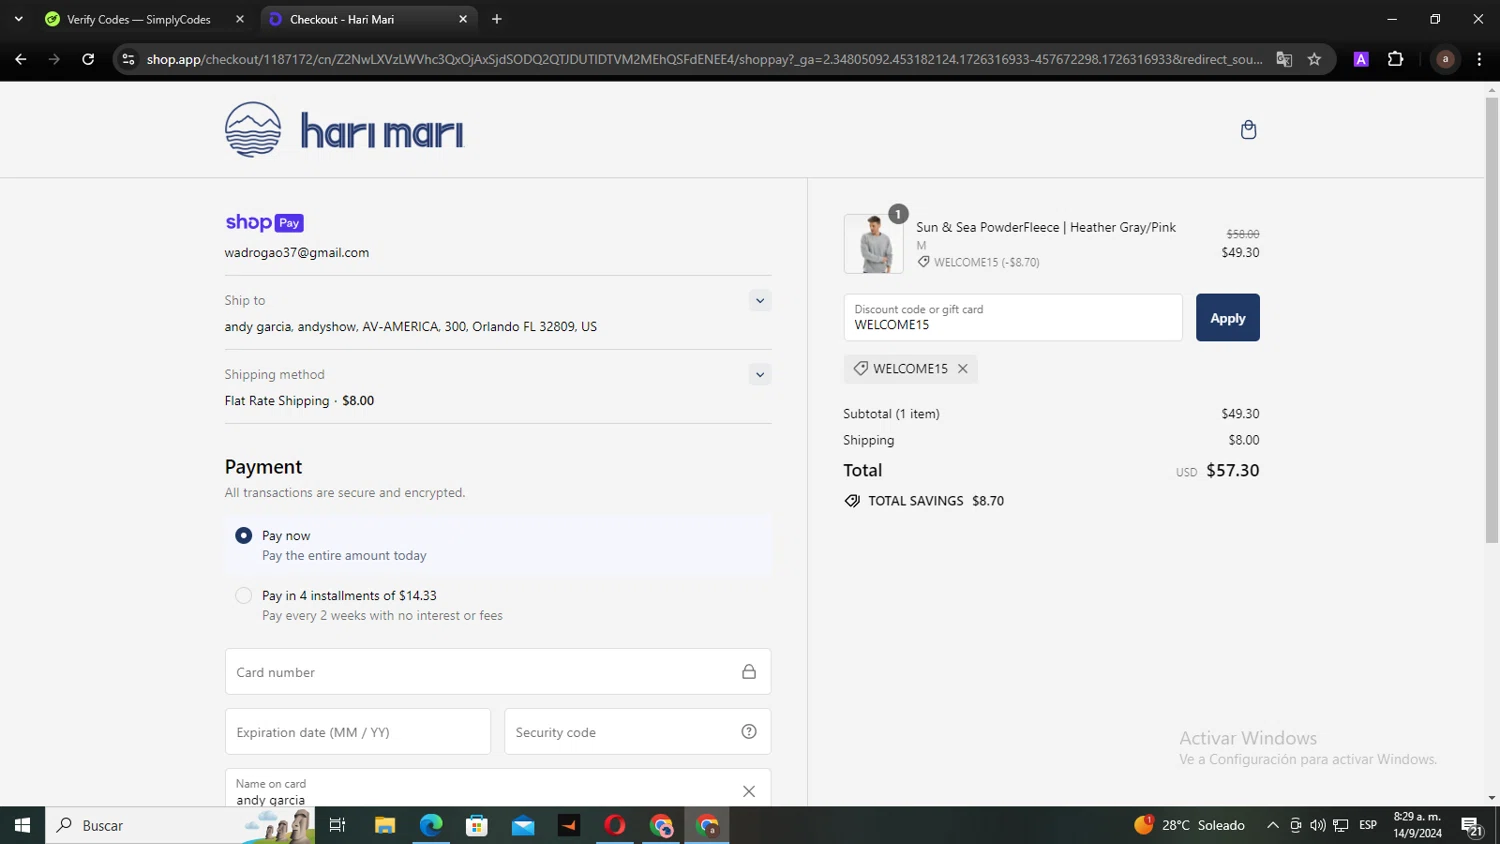The height and width of the screenshot is (844, 1500).
Task: Open the browser tab search dropdown
Action: [x=18, y=19]
